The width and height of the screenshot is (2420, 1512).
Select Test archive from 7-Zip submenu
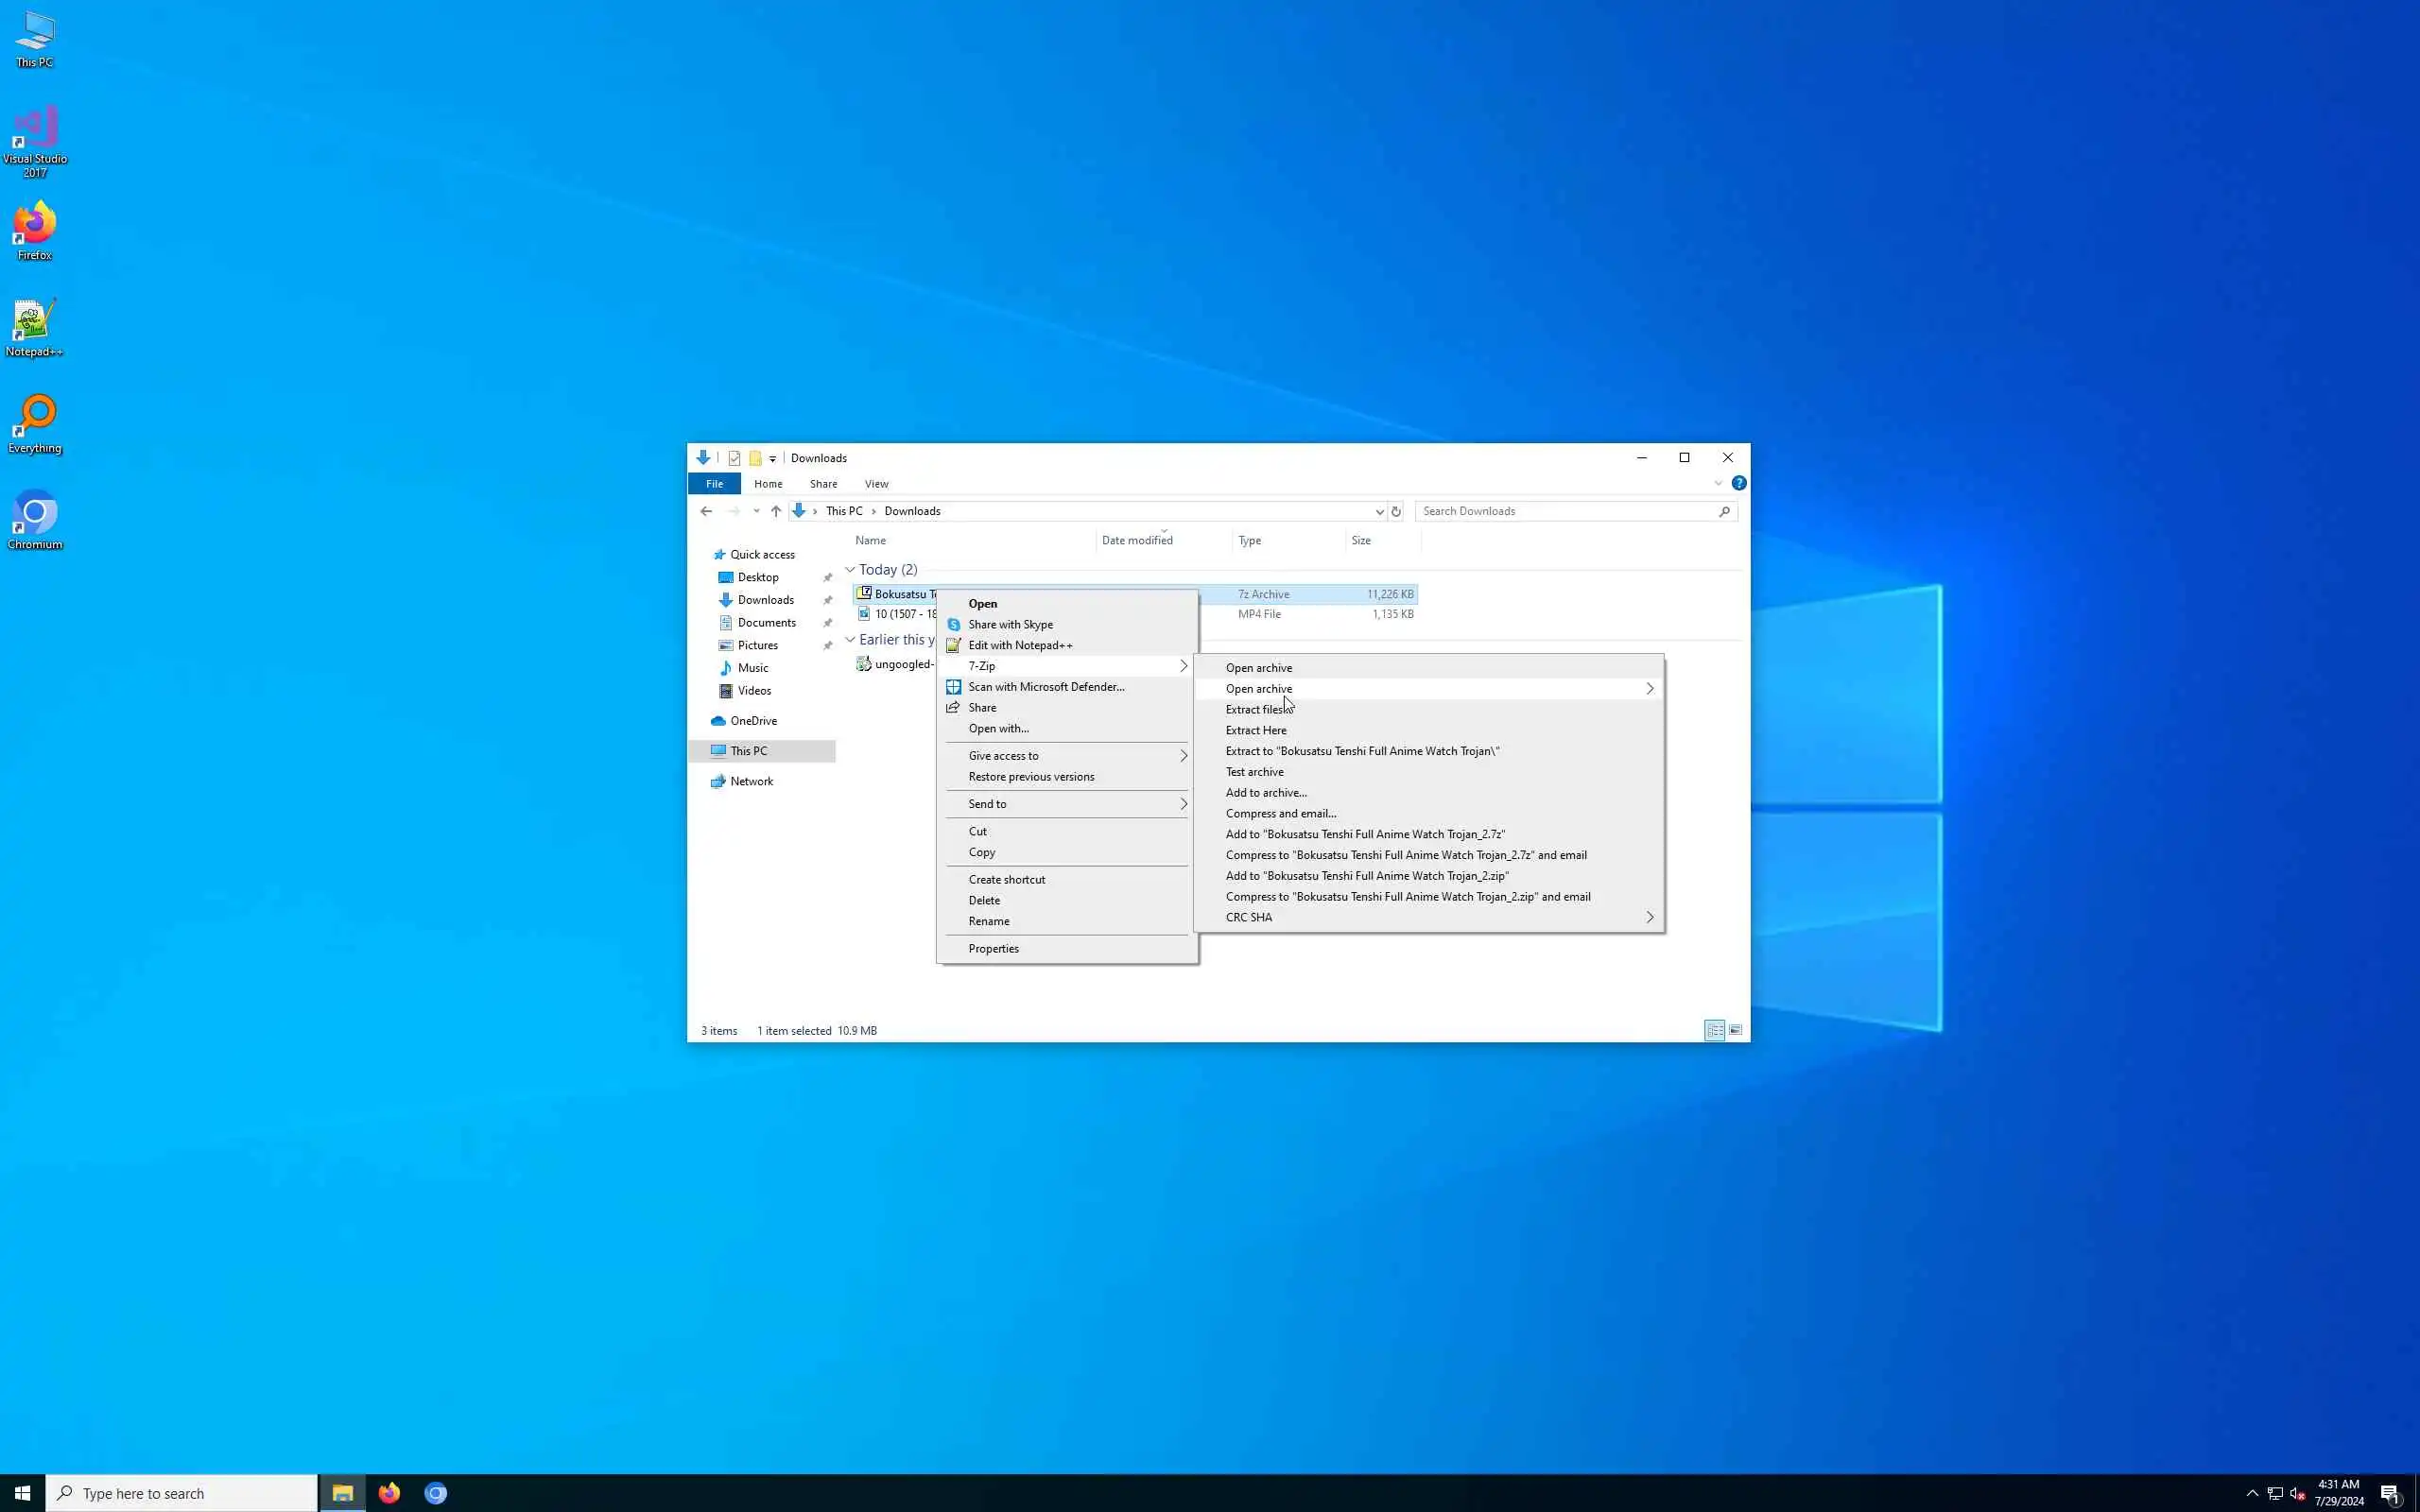tap(1254, 772)
